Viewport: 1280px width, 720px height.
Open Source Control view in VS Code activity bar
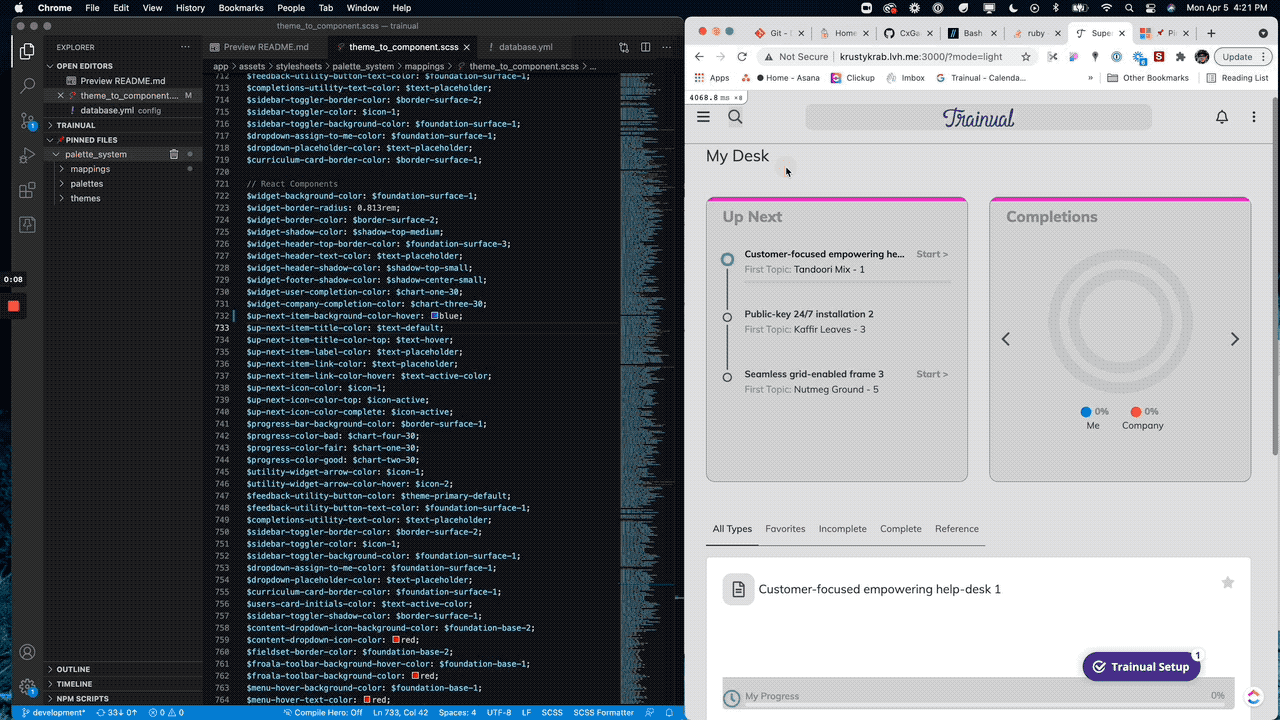point(27,121)
